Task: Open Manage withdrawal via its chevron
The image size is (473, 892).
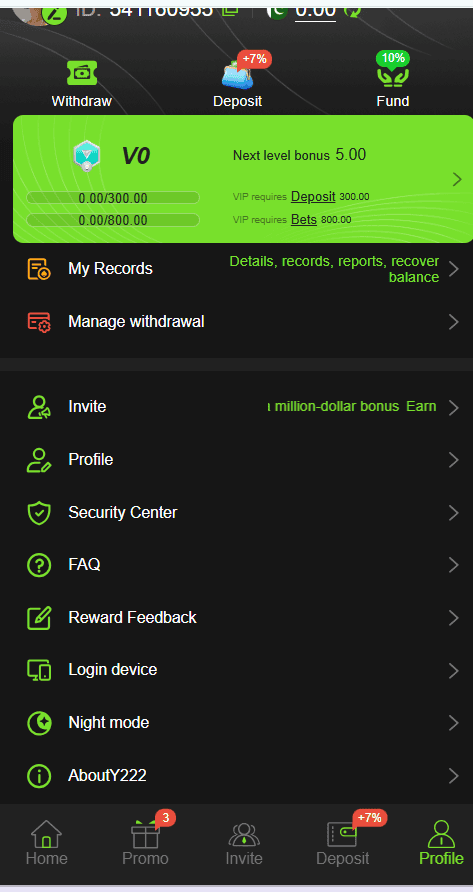Action: (x=454, y=322)
